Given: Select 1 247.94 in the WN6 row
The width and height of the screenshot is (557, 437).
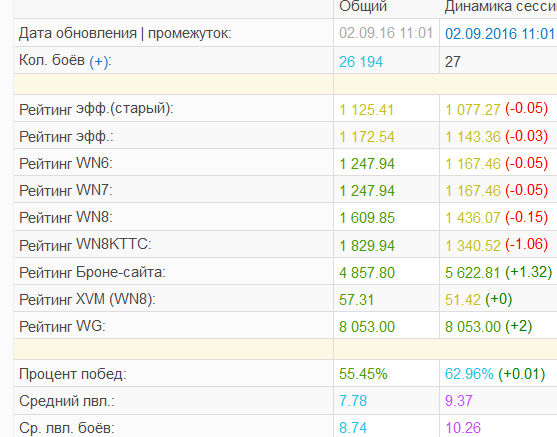Looking at the screenshot, I should pos(367,164).
